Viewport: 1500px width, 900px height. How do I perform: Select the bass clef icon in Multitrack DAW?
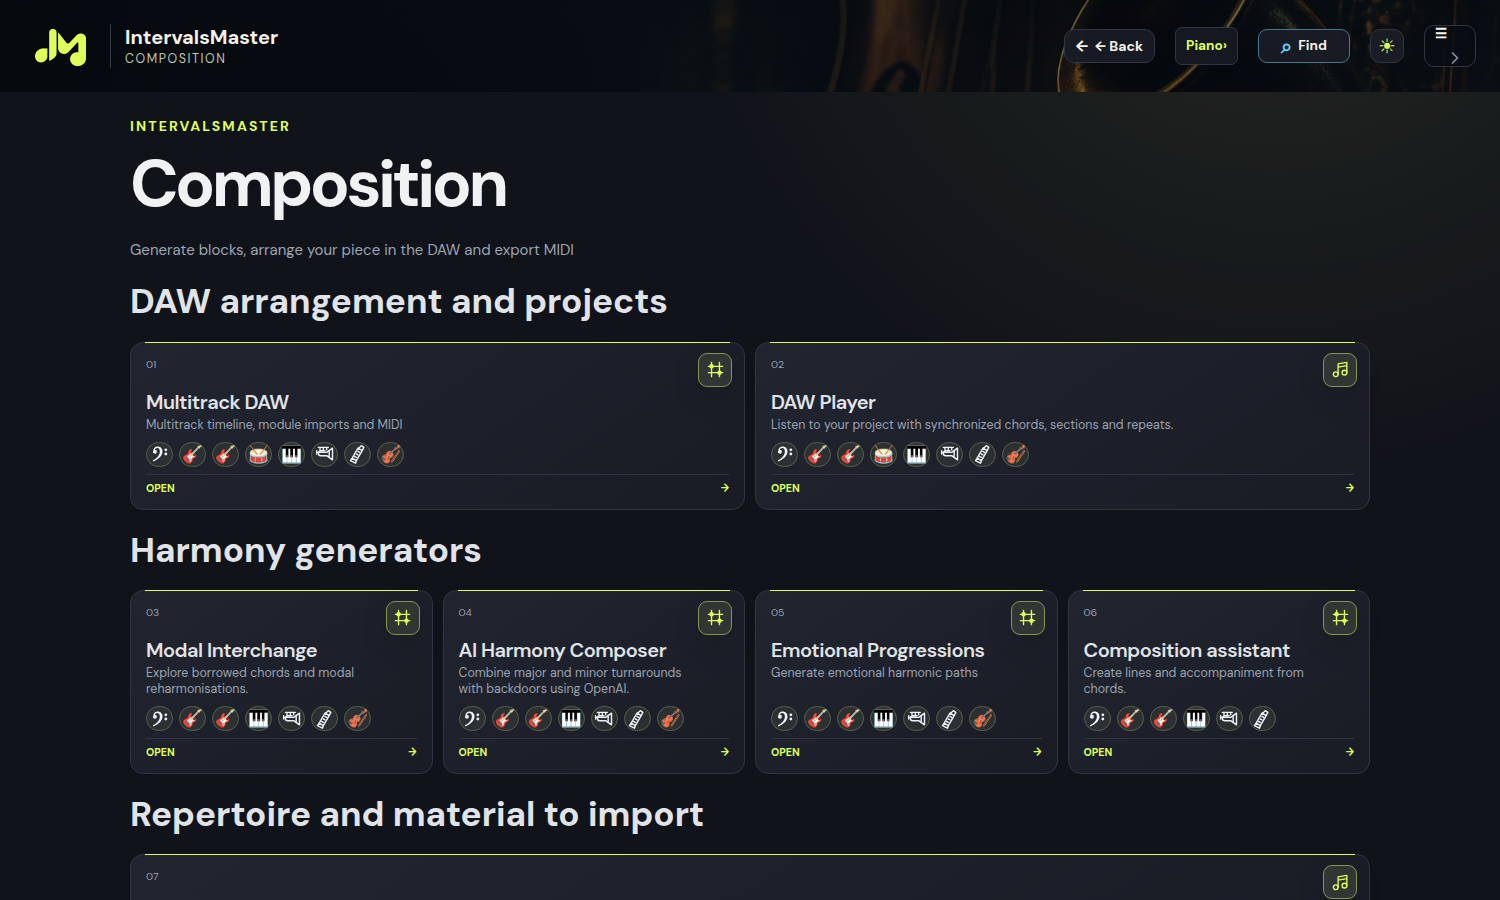pos(159,455)
